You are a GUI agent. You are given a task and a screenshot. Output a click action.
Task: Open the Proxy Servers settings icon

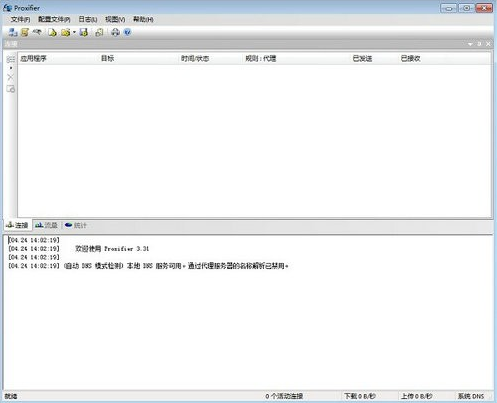click(x=13, y=32)
